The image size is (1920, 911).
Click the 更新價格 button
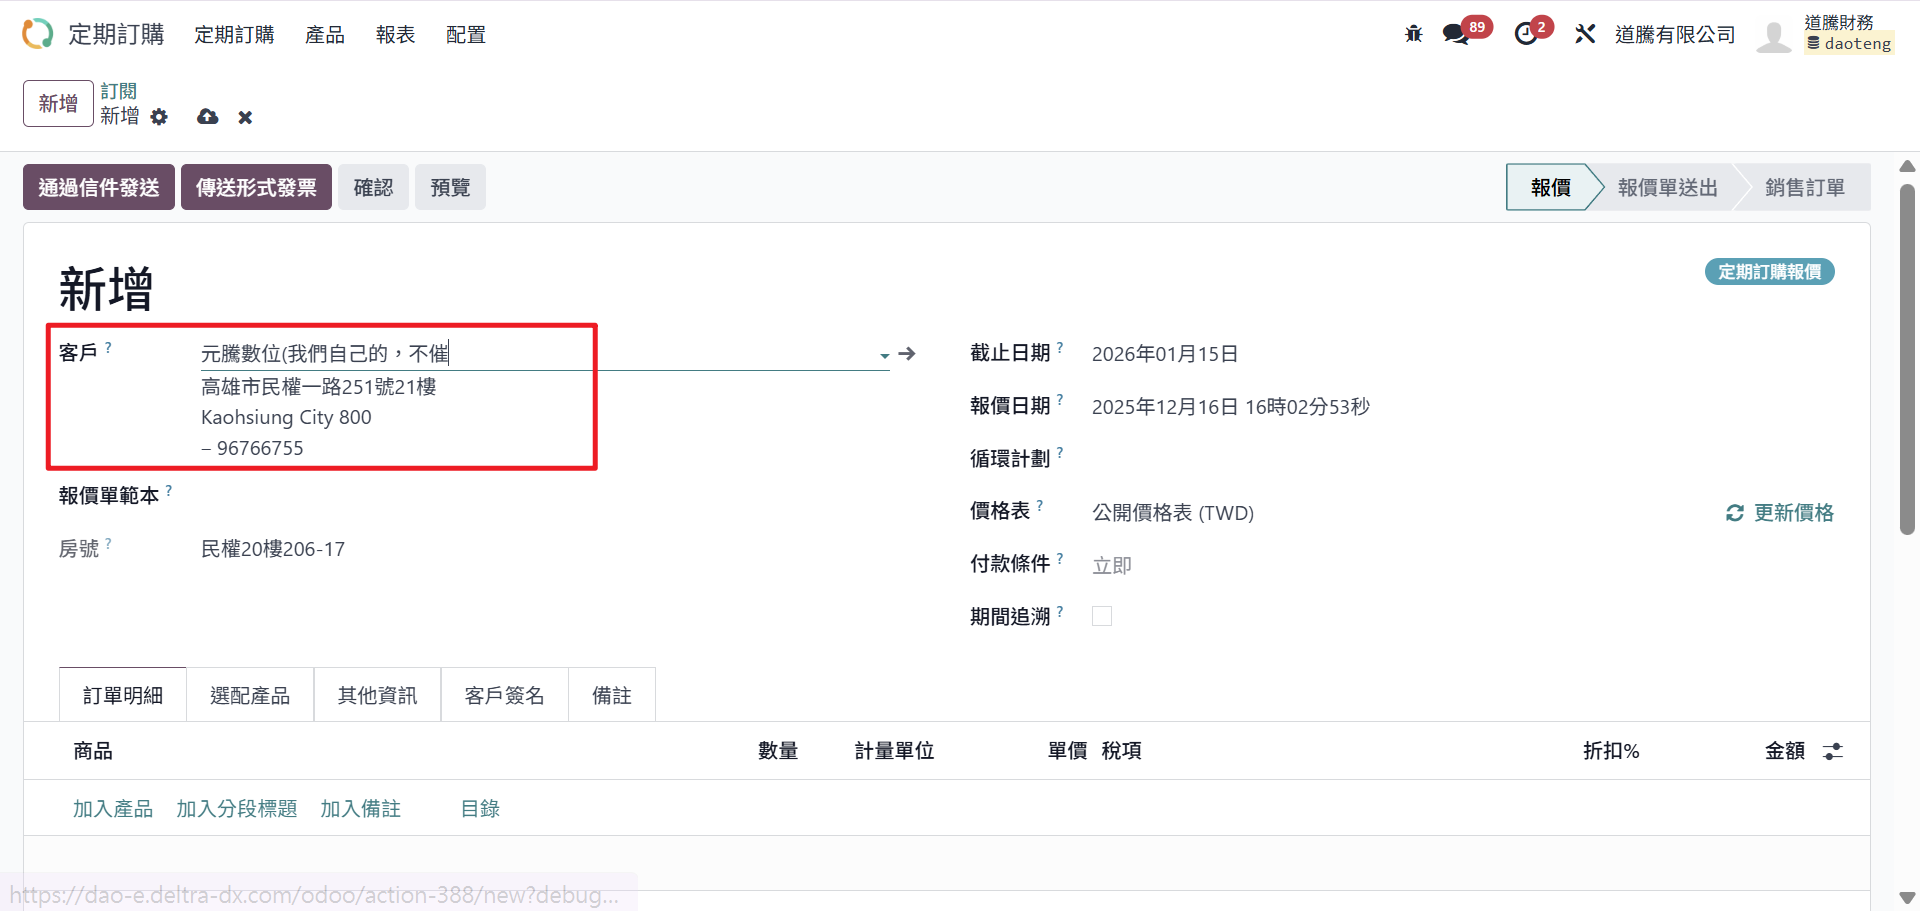pos(1780,513)
